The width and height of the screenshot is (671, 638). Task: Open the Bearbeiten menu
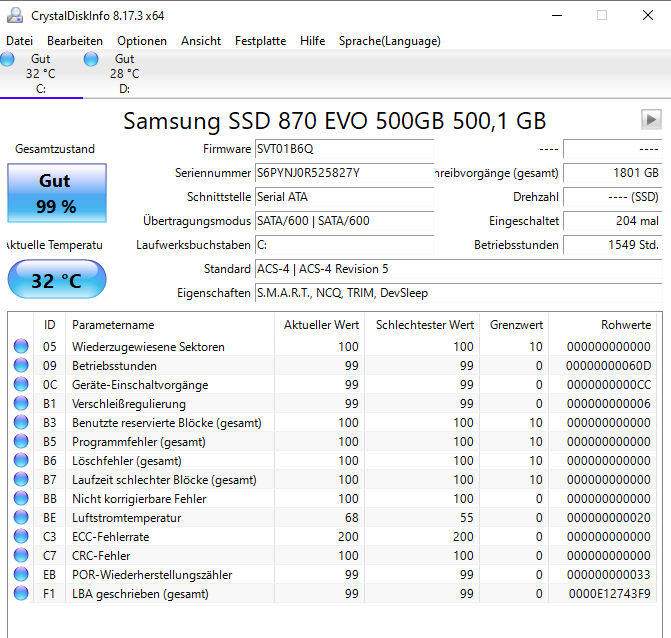pyautogui.click(x=75, y=41)
